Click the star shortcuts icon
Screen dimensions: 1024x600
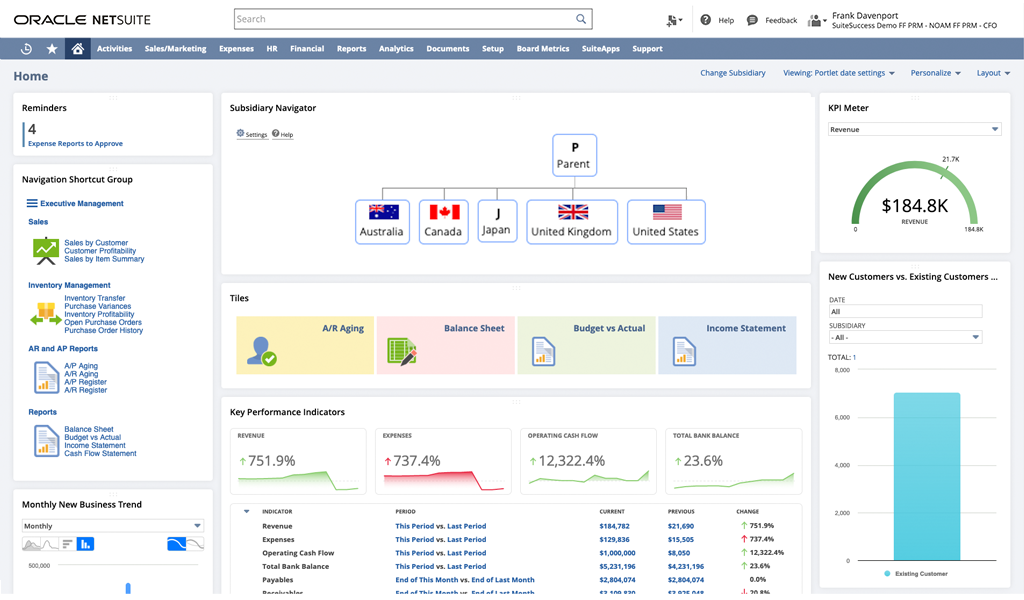click(x=51, y=48)
